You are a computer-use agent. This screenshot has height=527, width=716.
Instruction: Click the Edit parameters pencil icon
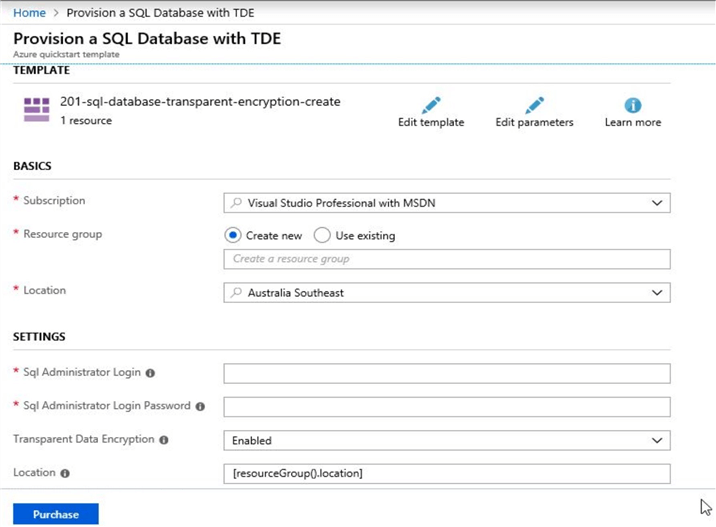[534, 105]
